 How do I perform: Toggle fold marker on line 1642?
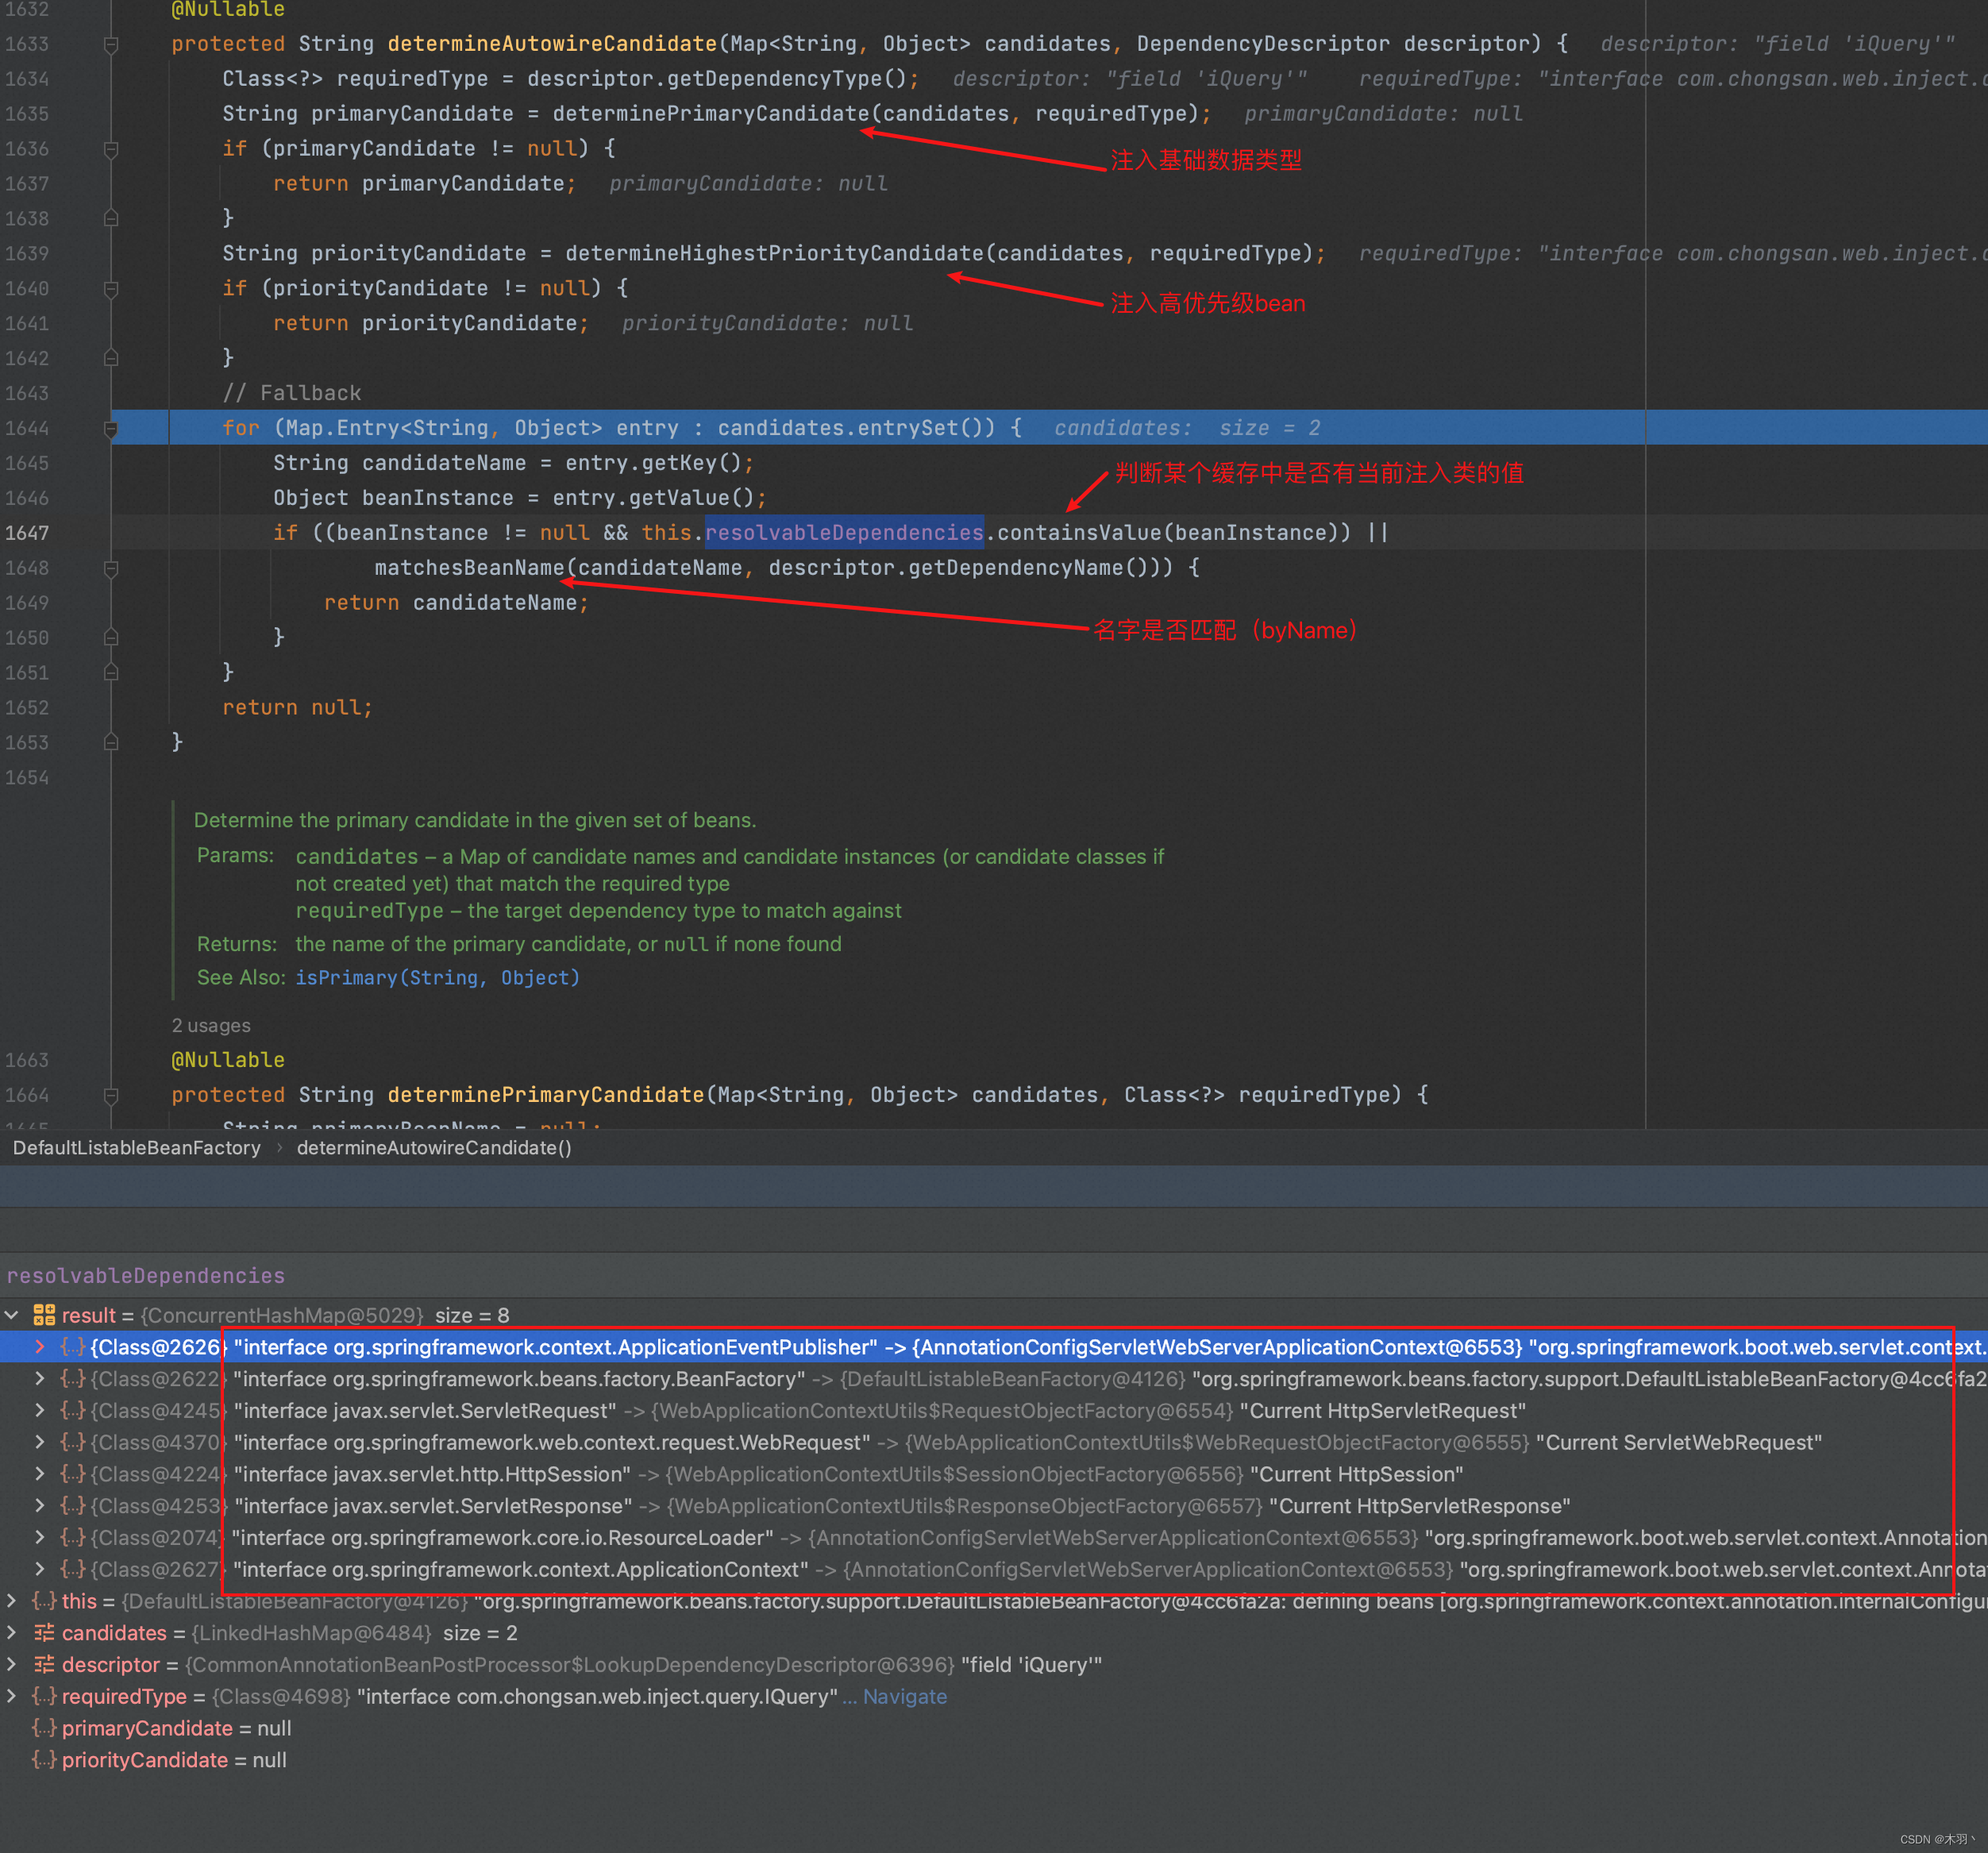111,358
